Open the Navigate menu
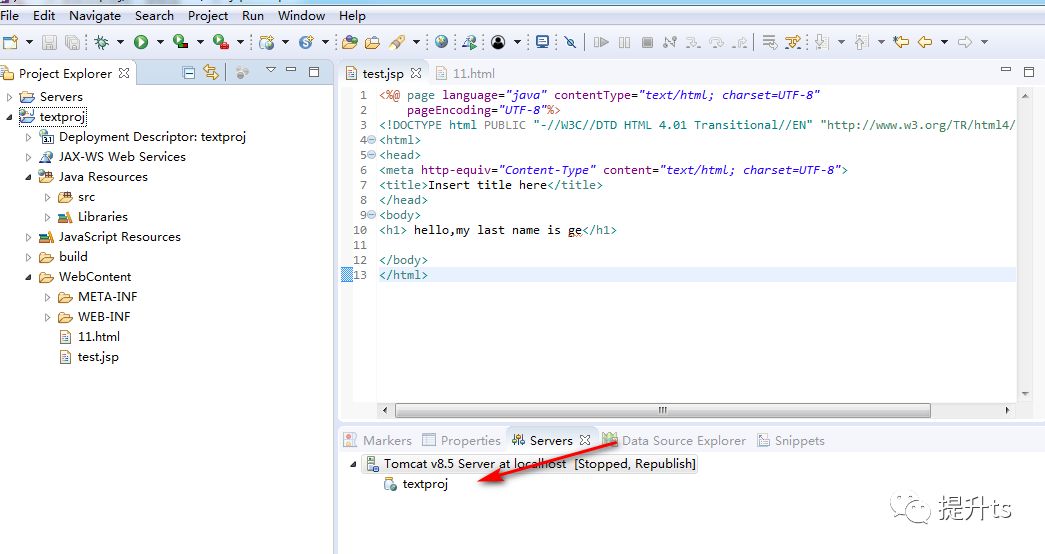This screenshot has width=1045, height=554. 95,15
